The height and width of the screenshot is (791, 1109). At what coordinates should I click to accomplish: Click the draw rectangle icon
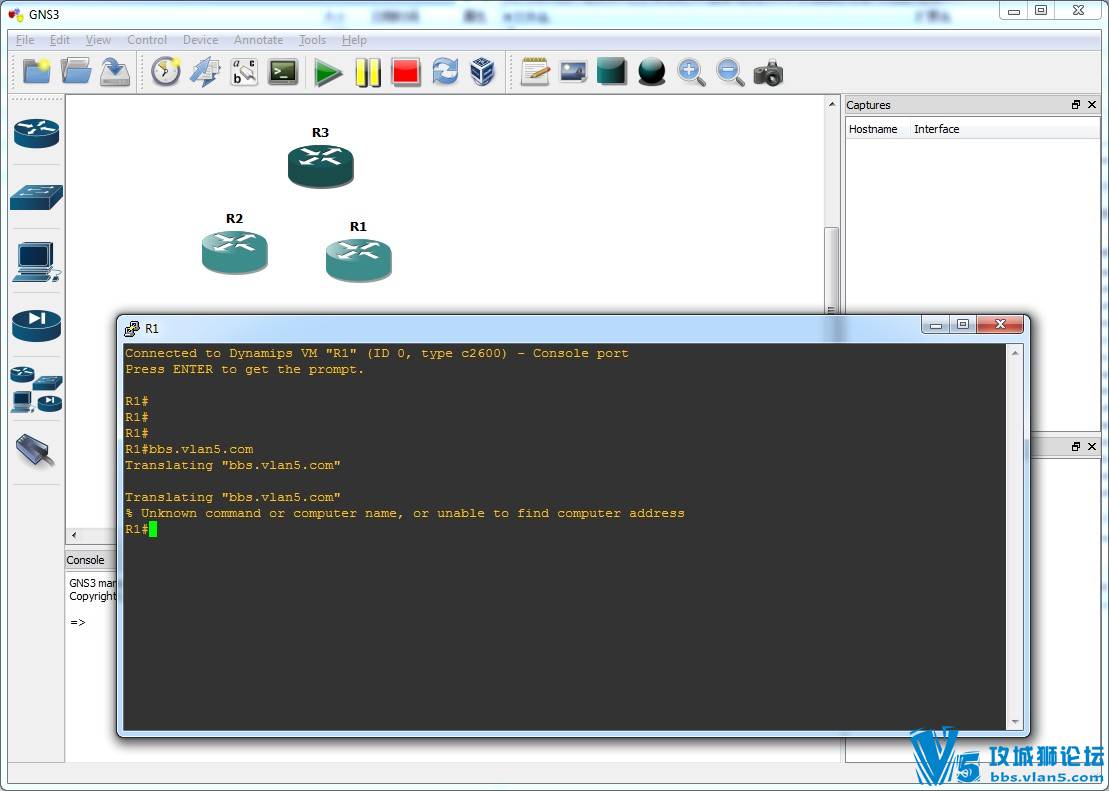tap(612, 71)
